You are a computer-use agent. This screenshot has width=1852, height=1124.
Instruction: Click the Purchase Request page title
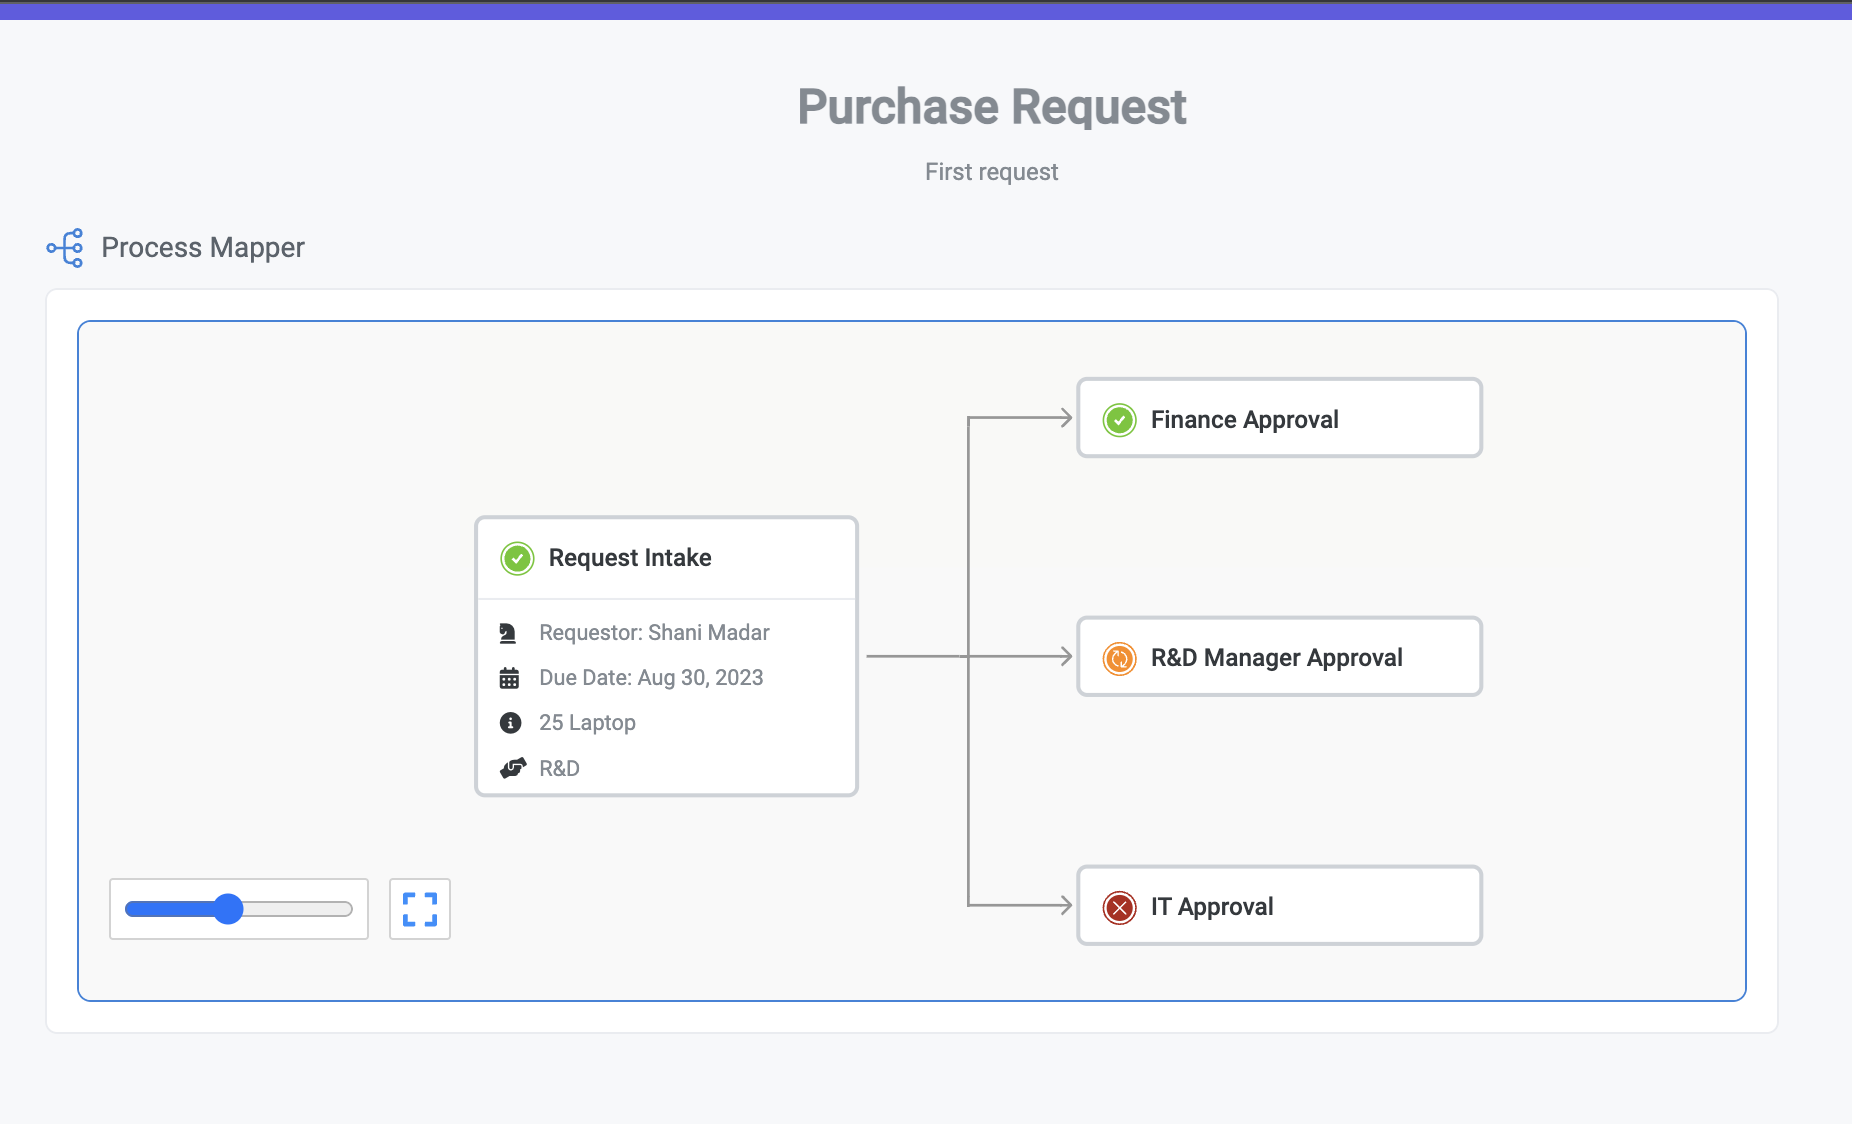click(x=991, y=107)
